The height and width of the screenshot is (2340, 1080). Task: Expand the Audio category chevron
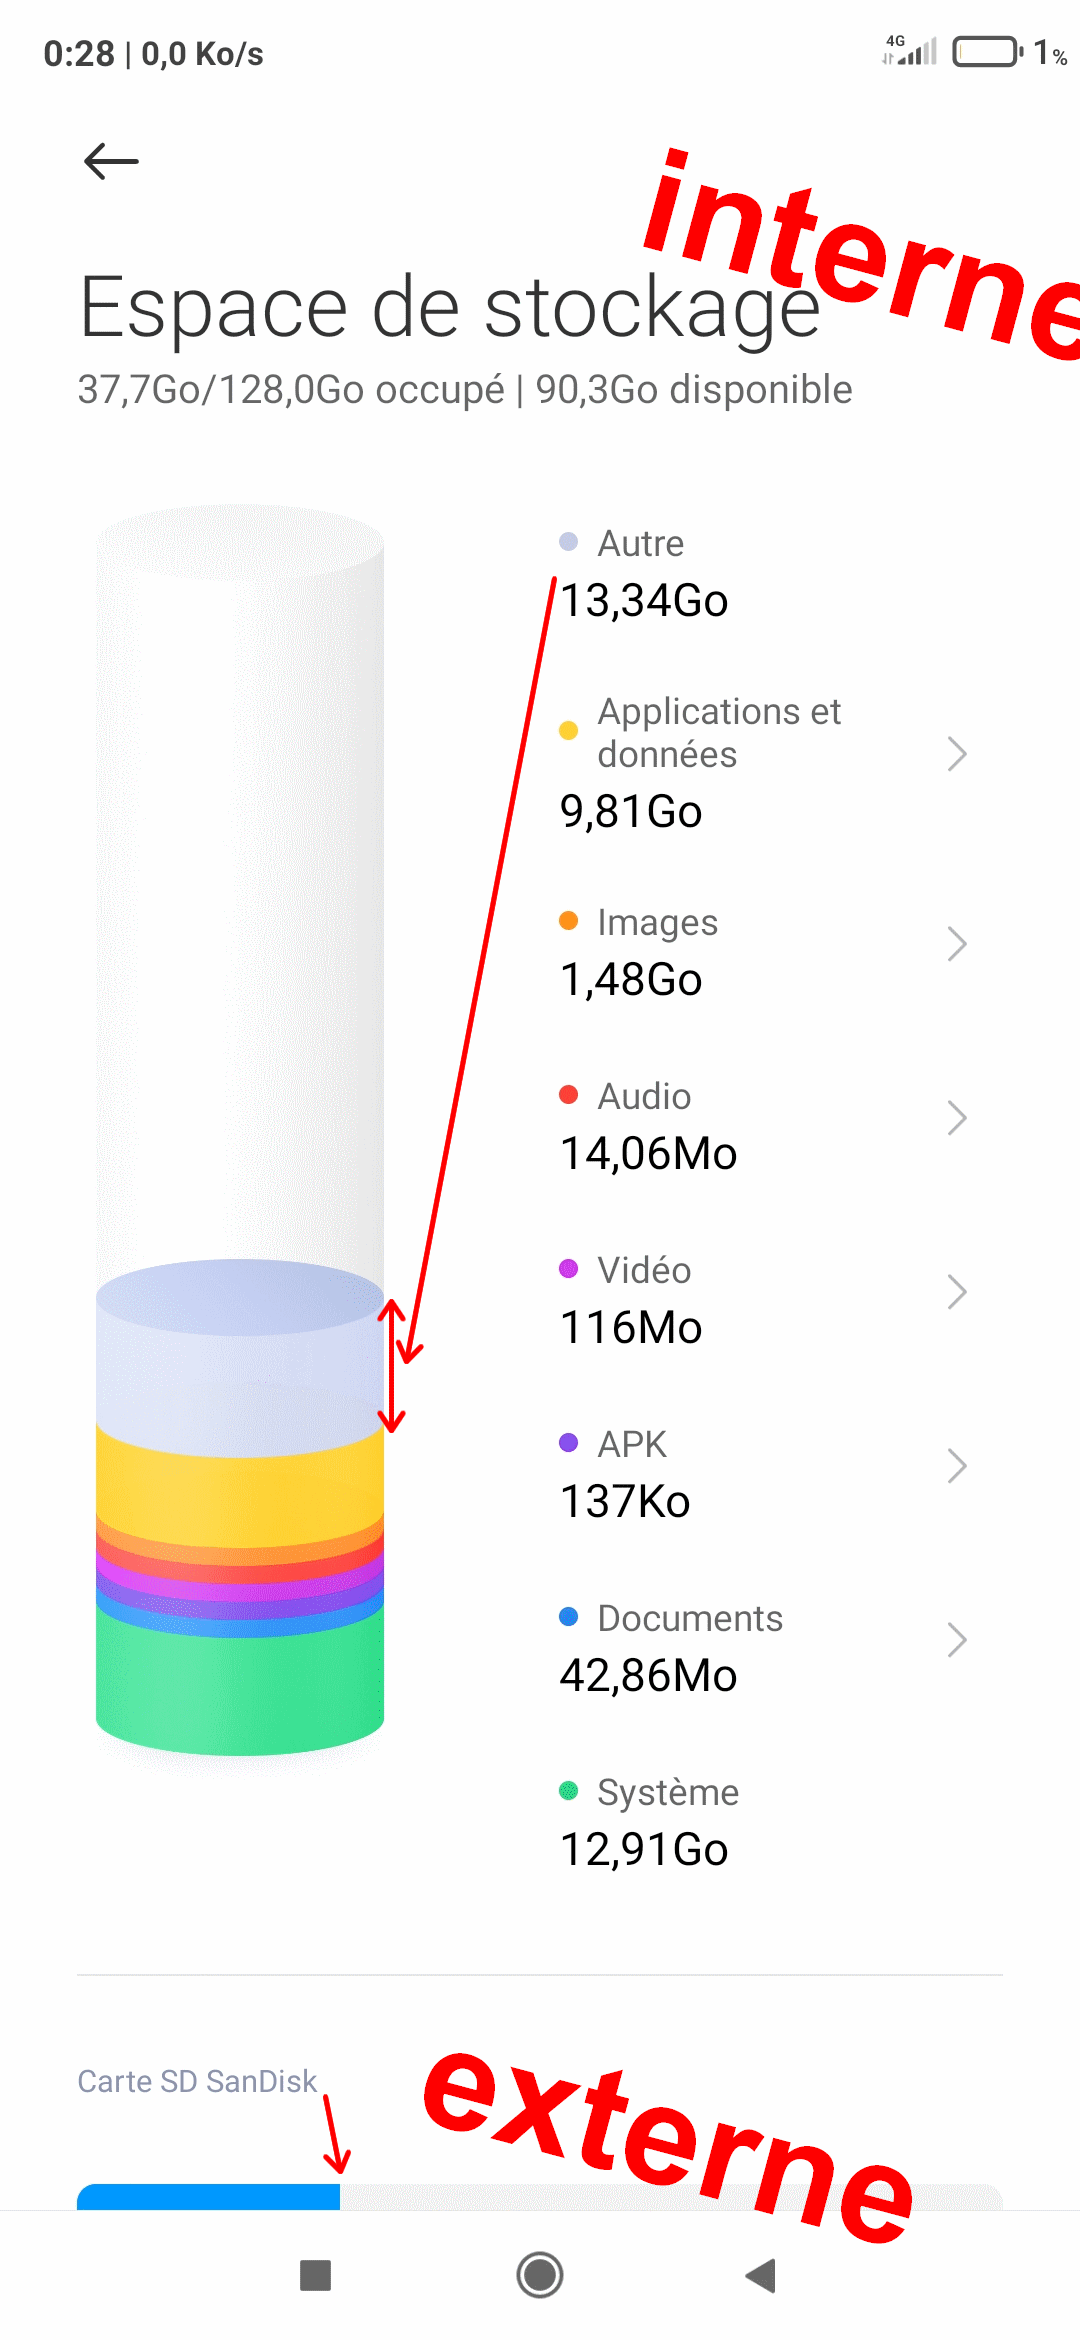tap(957, 1118)
